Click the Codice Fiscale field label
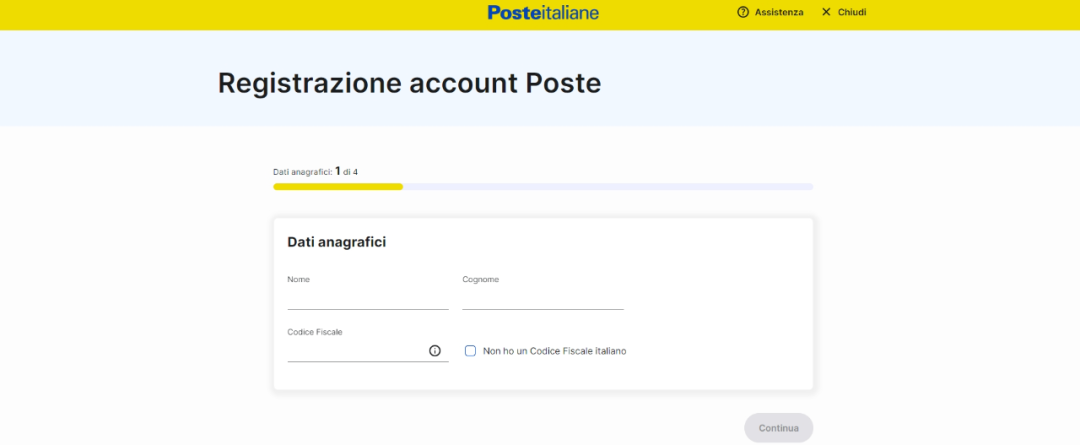The width and height of the screenshot is (1080, 445). (315, 332)
